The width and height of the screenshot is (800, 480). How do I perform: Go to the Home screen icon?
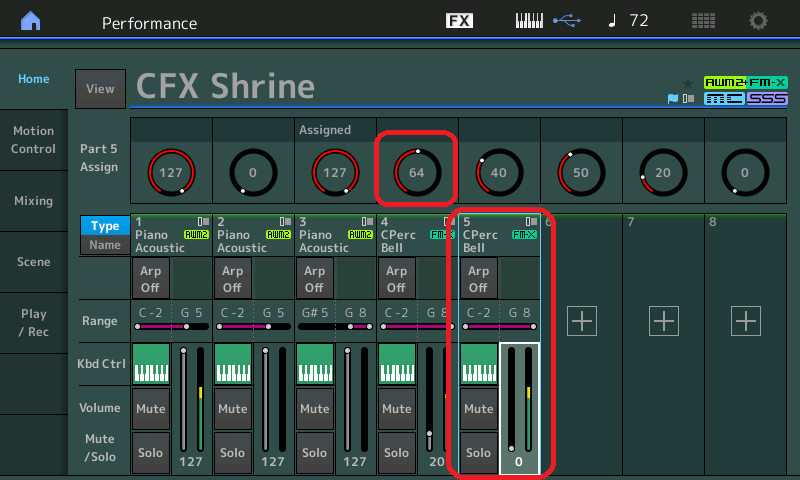(x=32, y=21)
